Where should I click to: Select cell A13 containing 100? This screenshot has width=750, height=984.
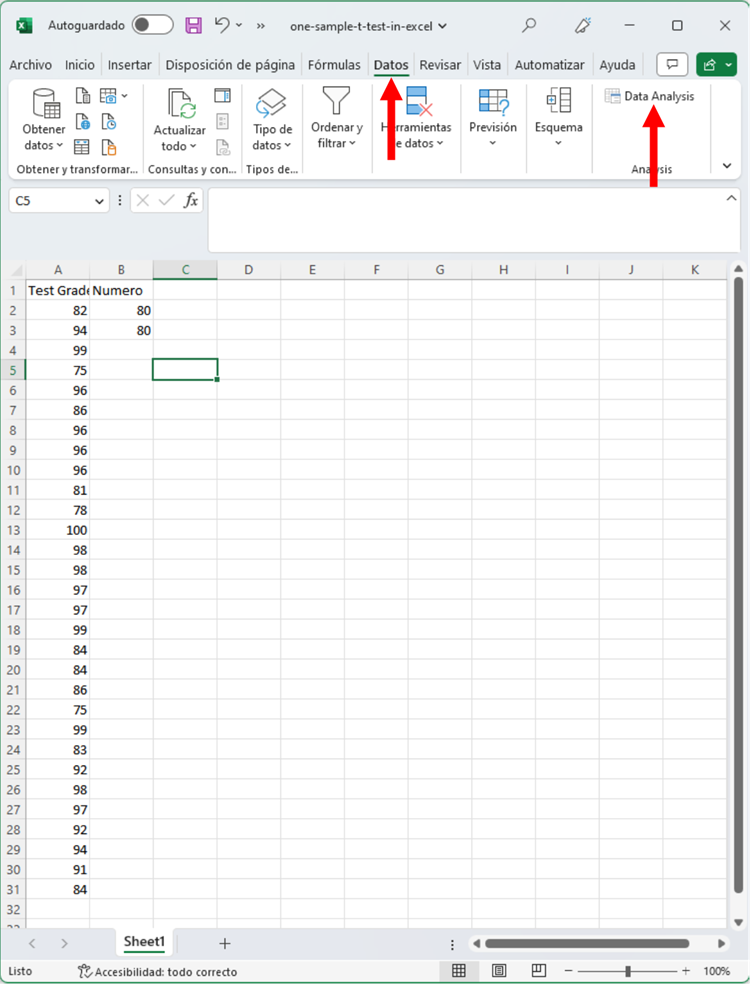tap(58, 530)
